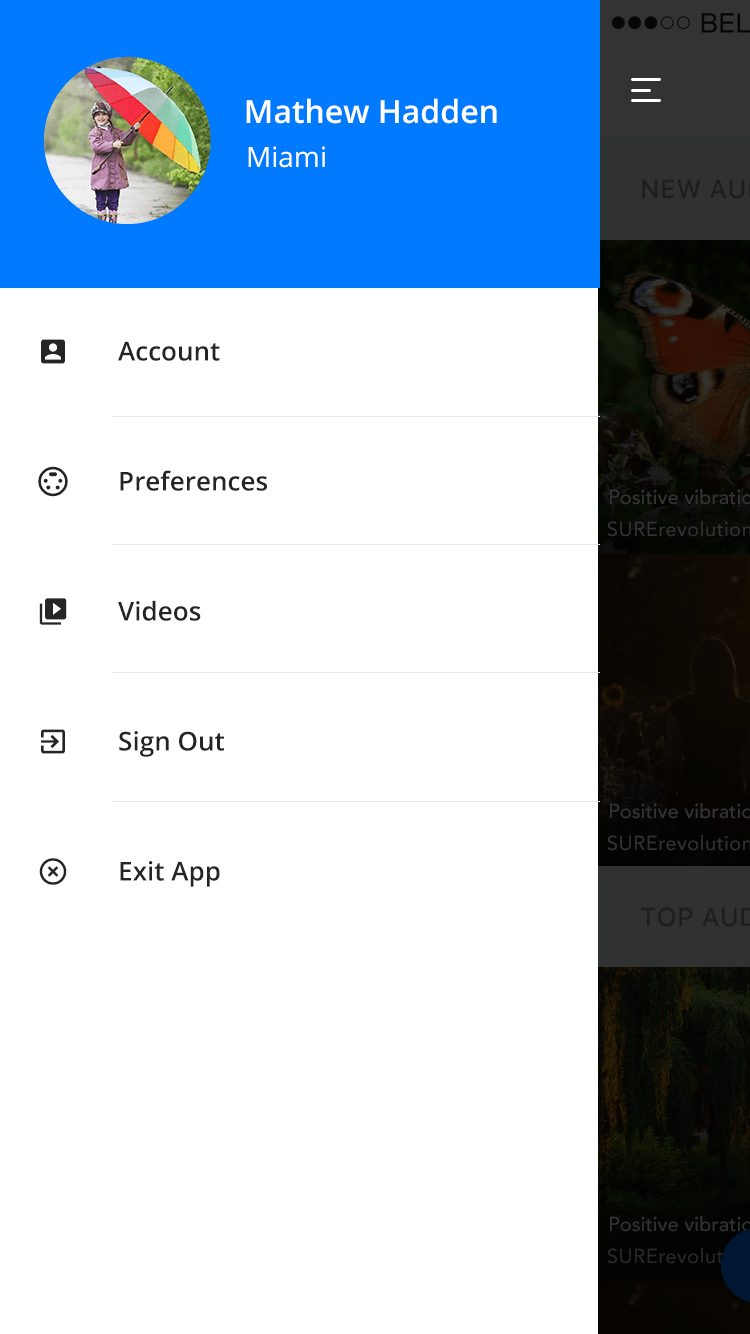This screenshot has width=750, height=1334.
Task: Click the Exit App circled-X icon
Action: pos(53,871)
